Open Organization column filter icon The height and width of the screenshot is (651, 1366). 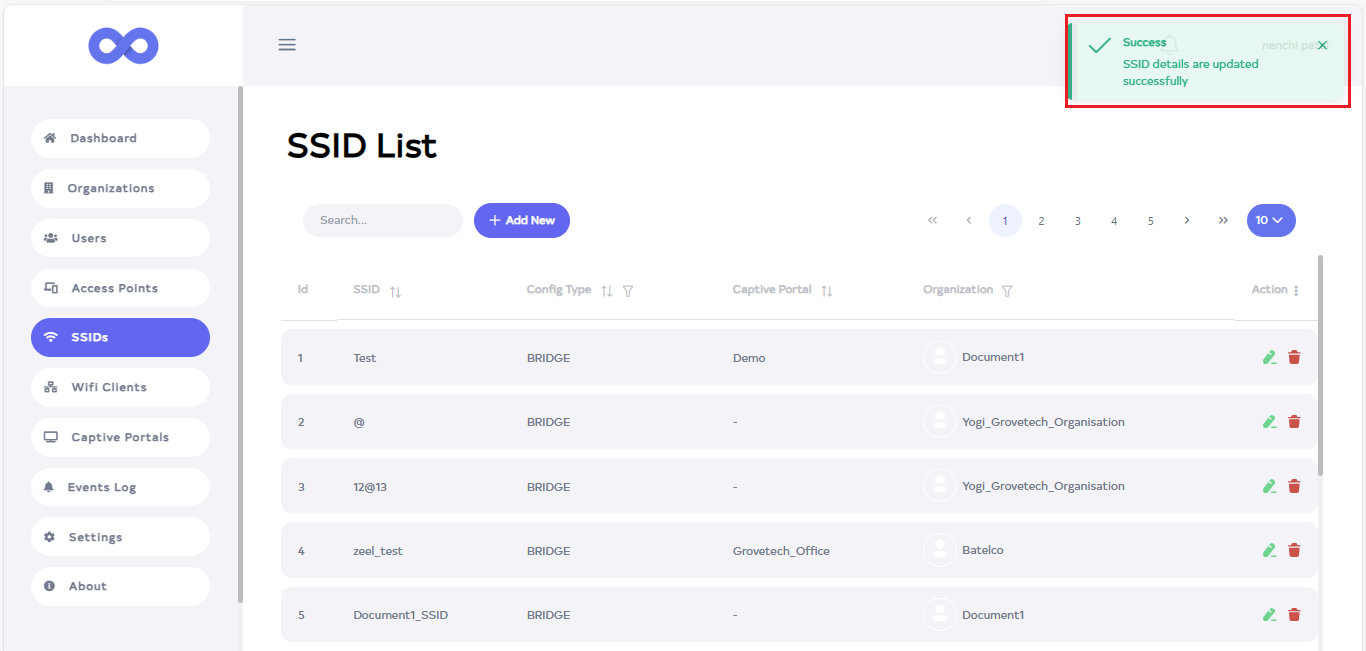(x=1007, y=291)
